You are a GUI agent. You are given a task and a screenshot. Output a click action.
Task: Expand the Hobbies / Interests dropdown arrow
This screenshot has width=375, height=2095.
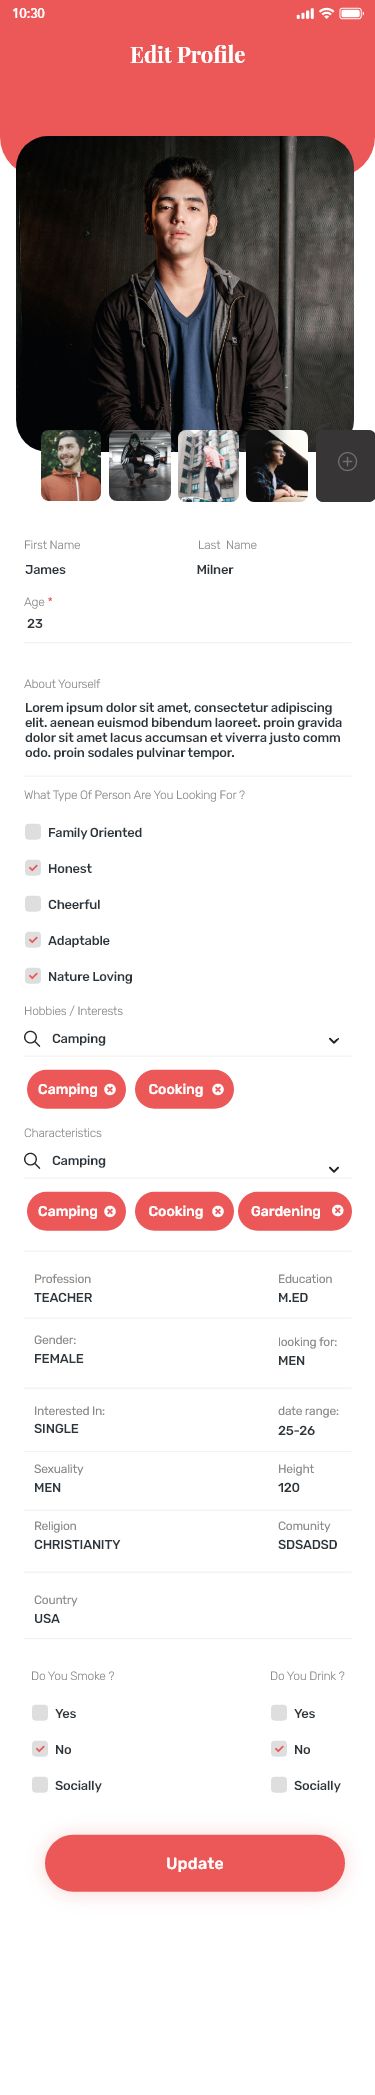[334, 1040]
